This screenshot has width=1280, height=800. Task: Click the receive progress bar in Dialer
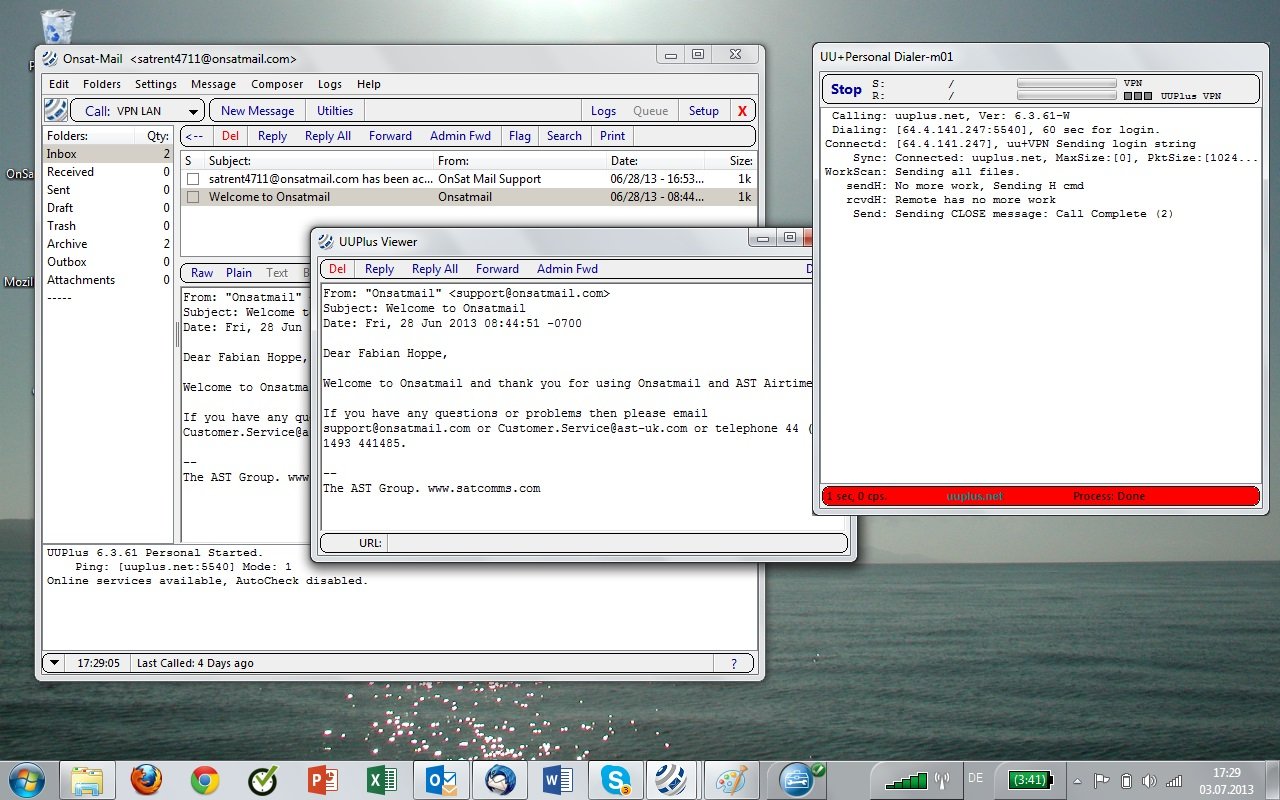click(x=1067, y=96)
